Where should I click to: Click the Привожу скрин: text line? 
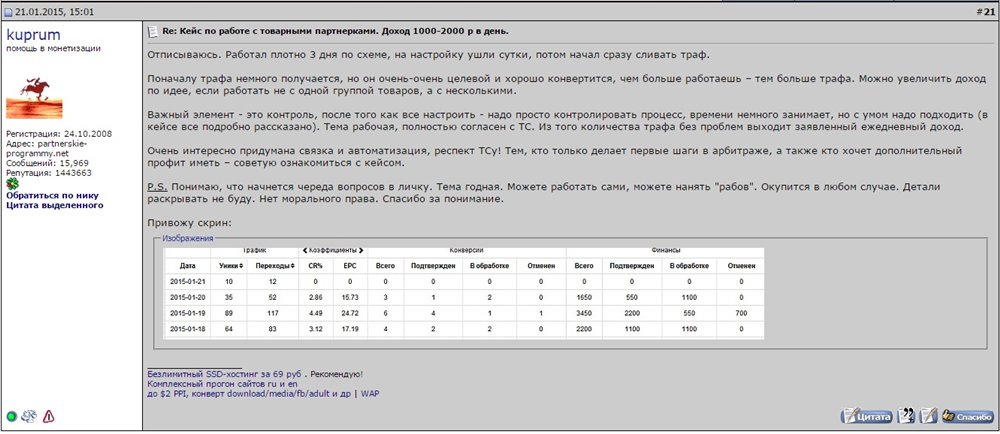pyautogui.click(x=188, y=223)
